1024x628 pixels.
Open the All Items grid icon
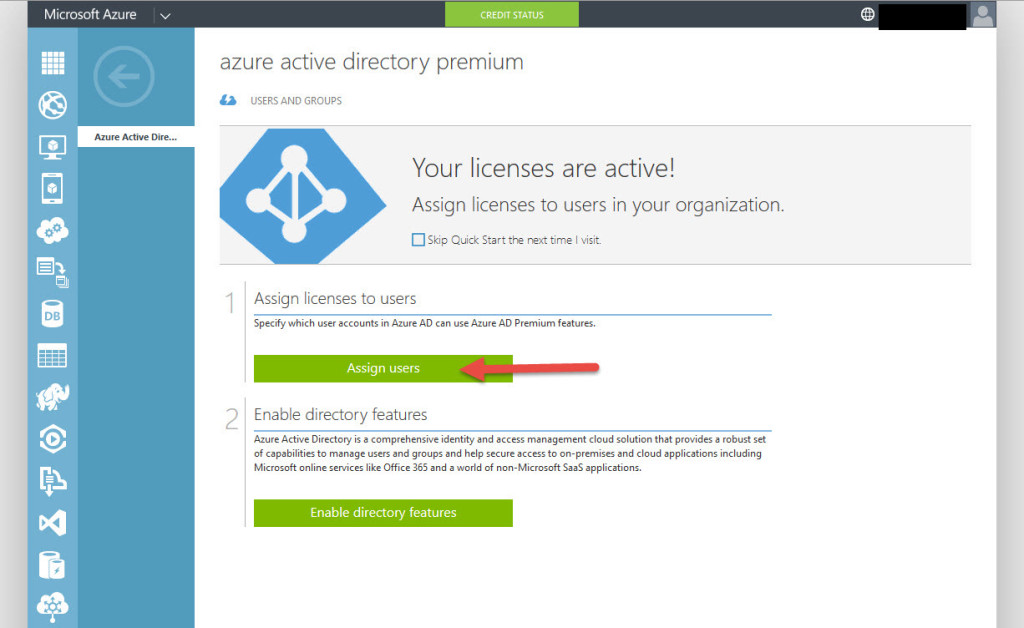[x=52, y=62]
